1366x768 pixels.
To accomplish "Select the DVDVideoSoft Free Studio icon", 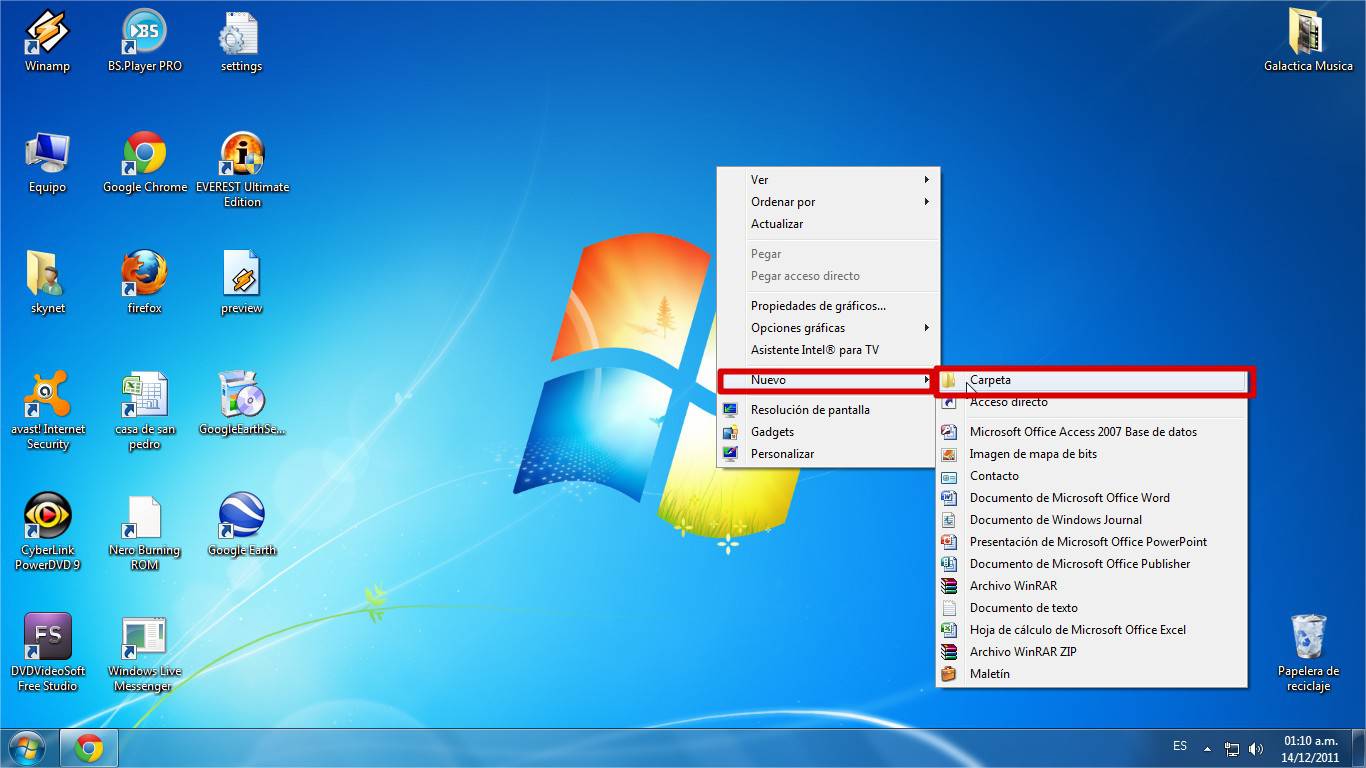I will point(47,638).
